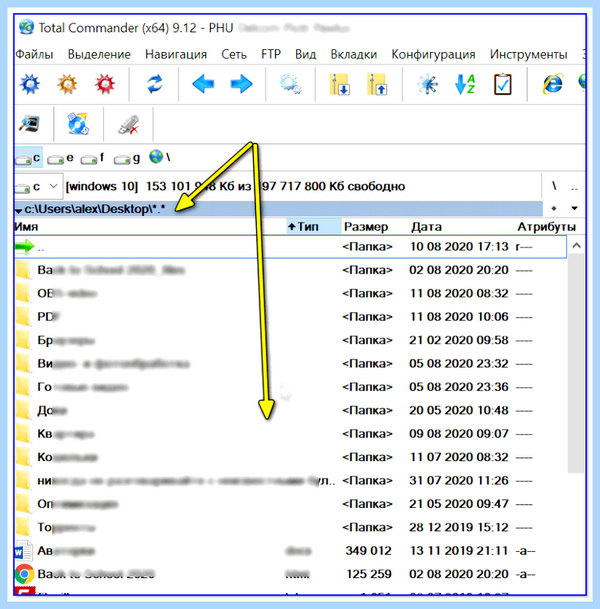Viewport: 600px width, 609px height.
Task: Select the folder starting with 'ни'
Action: pos(290,480)
